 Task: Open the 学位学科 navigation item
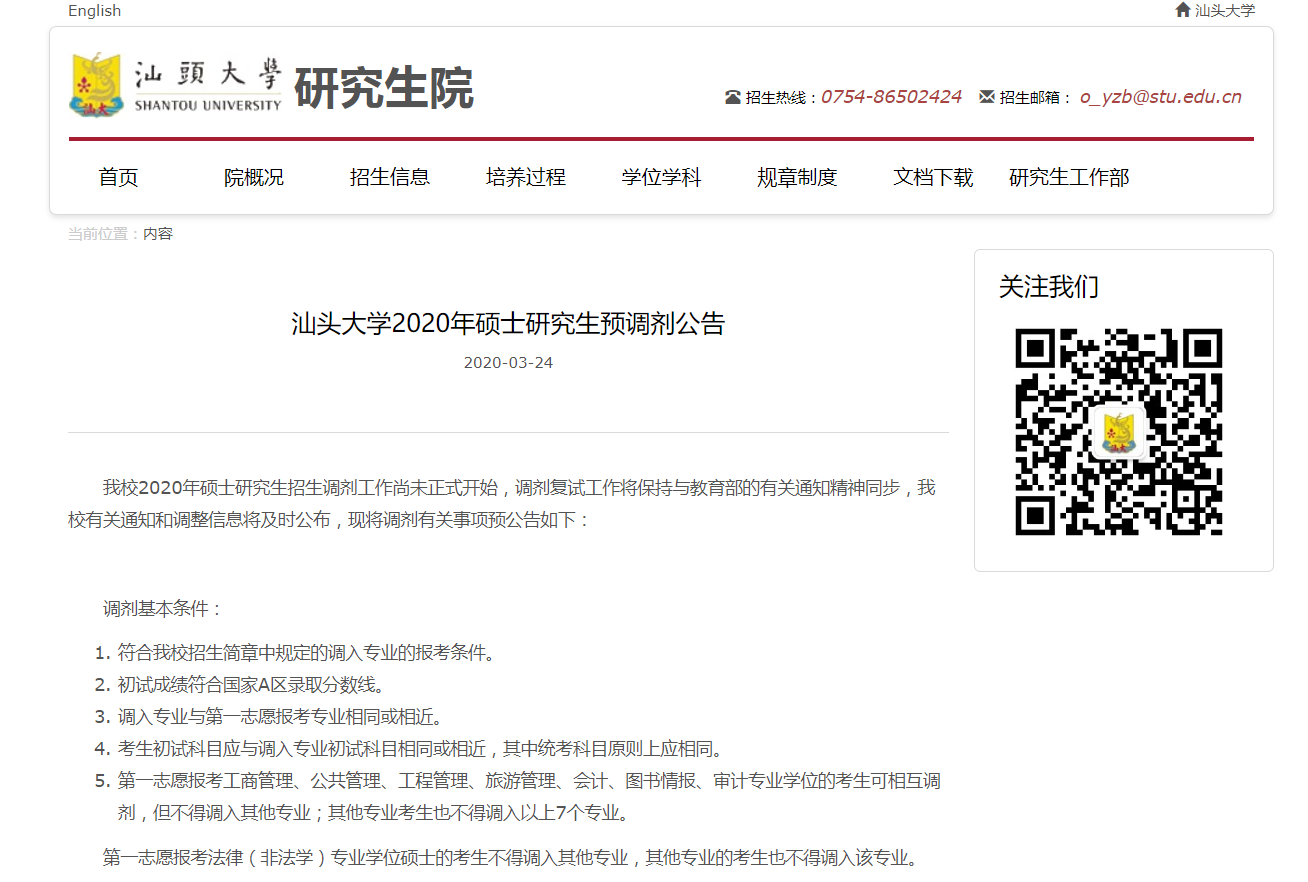tap(661, 178)
